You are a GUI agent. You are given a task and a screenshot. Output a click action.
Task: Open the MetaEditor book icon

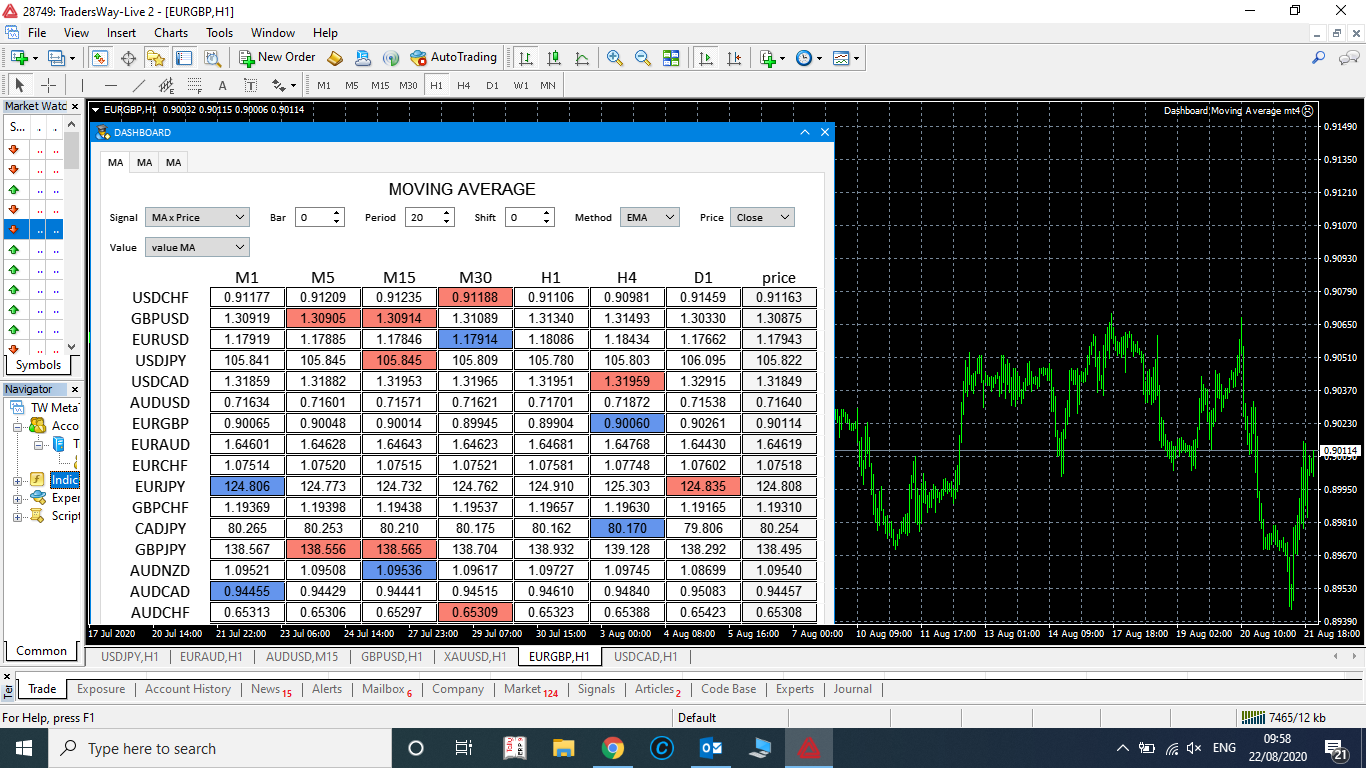(335, 58)
